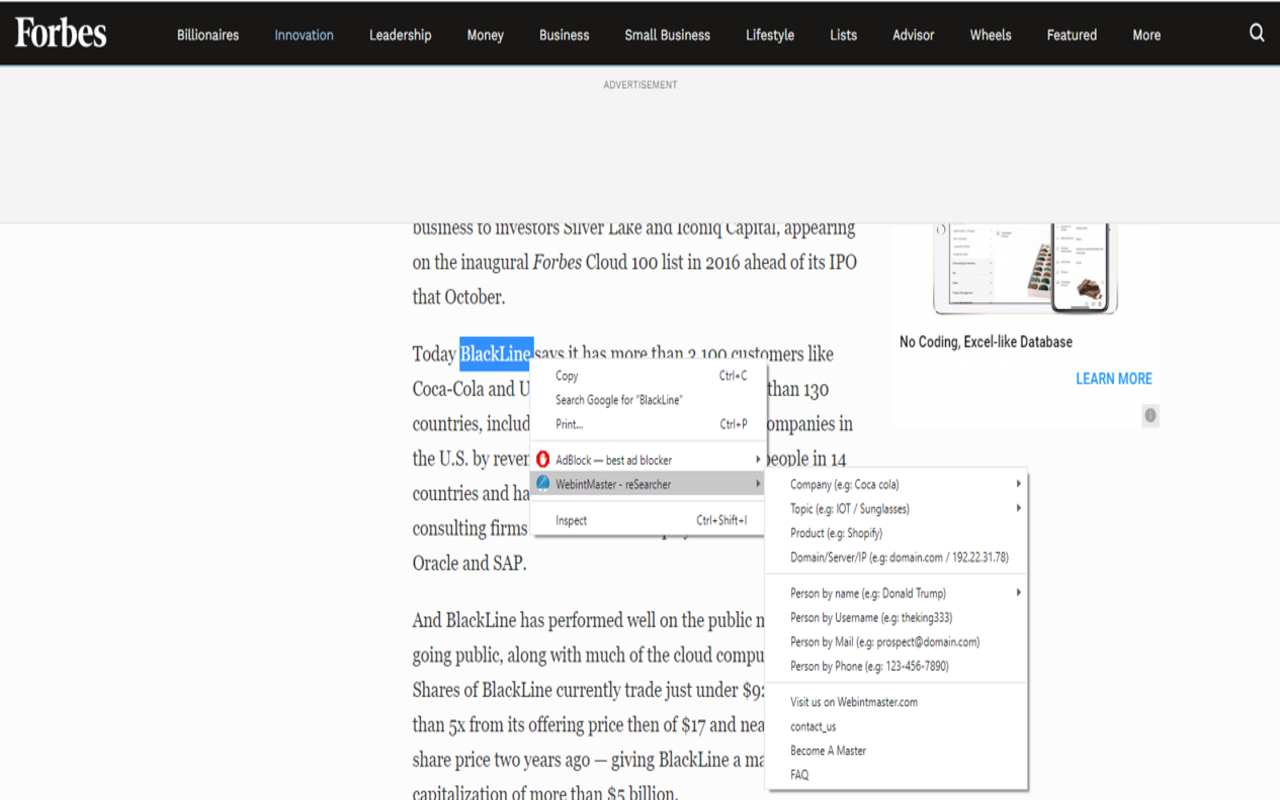Viewport: 1280px width, 800px height.
Task: Click "Oracle and SAP." text
Action: [x=469, y=563]
